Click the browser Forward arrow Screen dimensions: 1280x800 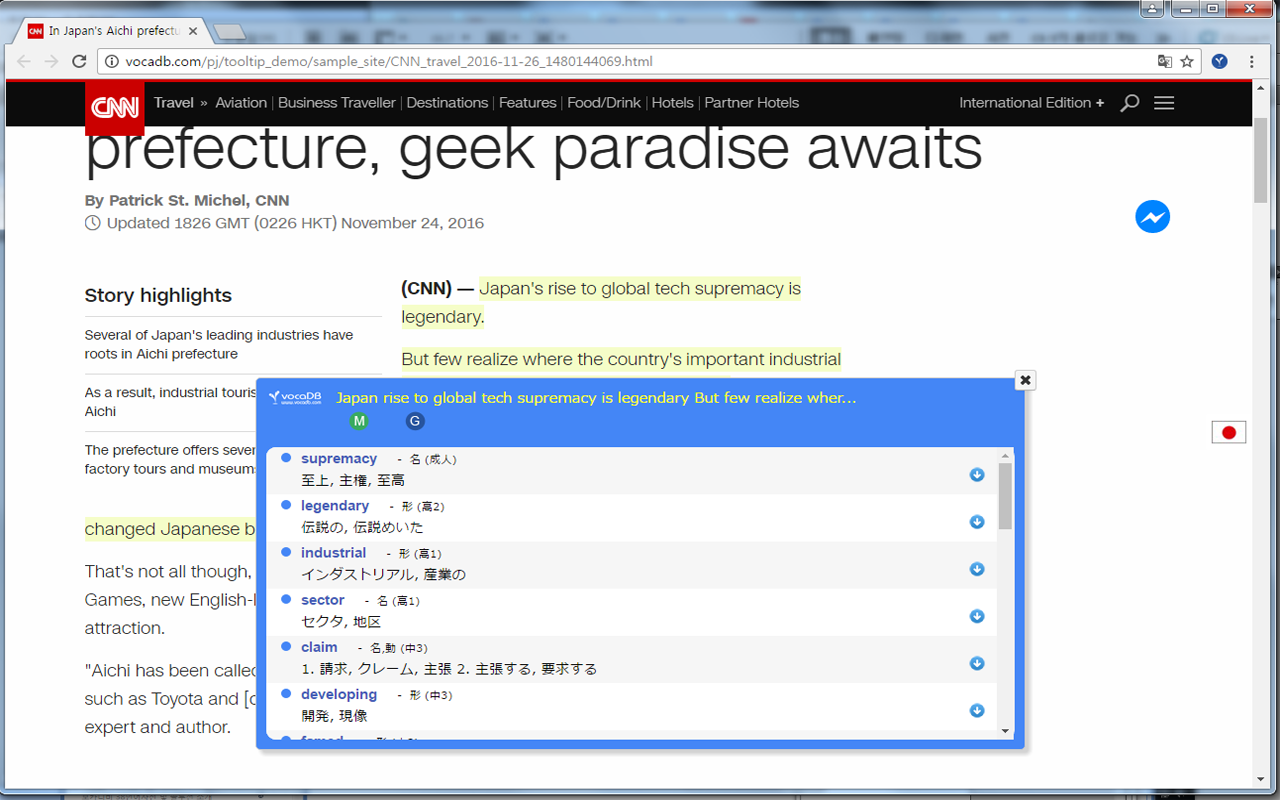click(52, 61)
